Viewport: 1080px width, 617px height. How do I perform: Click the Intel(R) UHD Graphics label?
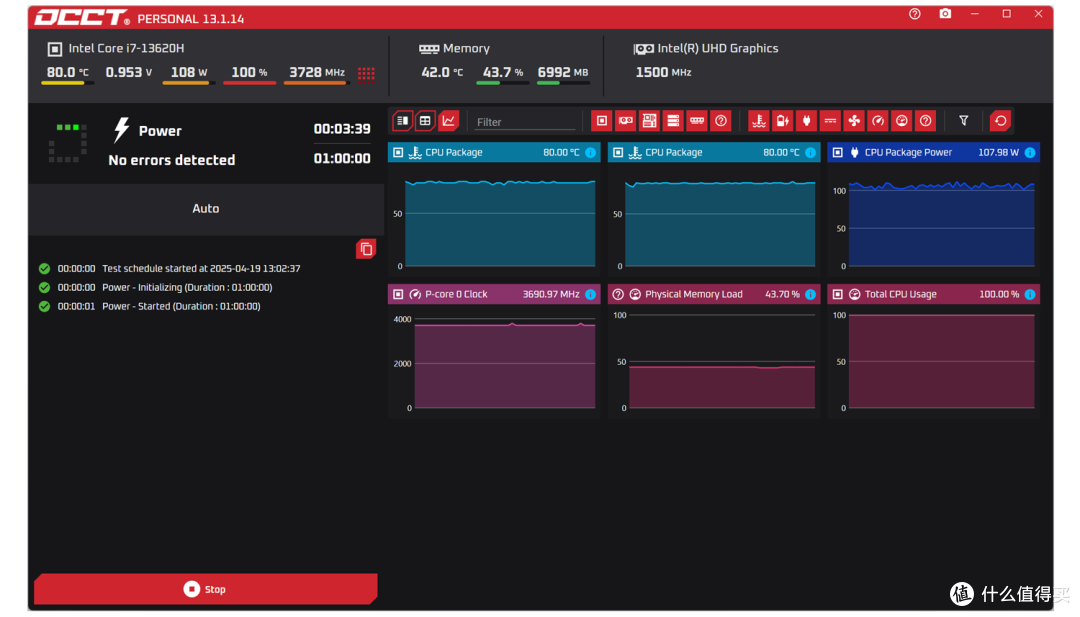pos(718,48)
